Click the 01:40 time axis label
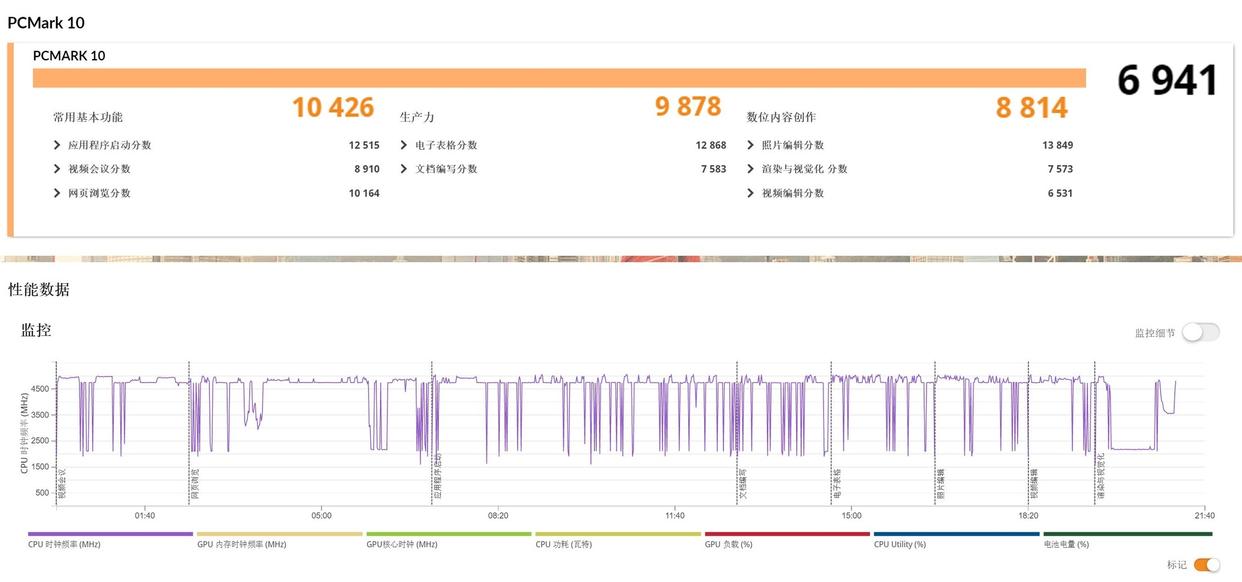The image size is (1242, 582). click(145, 516)
